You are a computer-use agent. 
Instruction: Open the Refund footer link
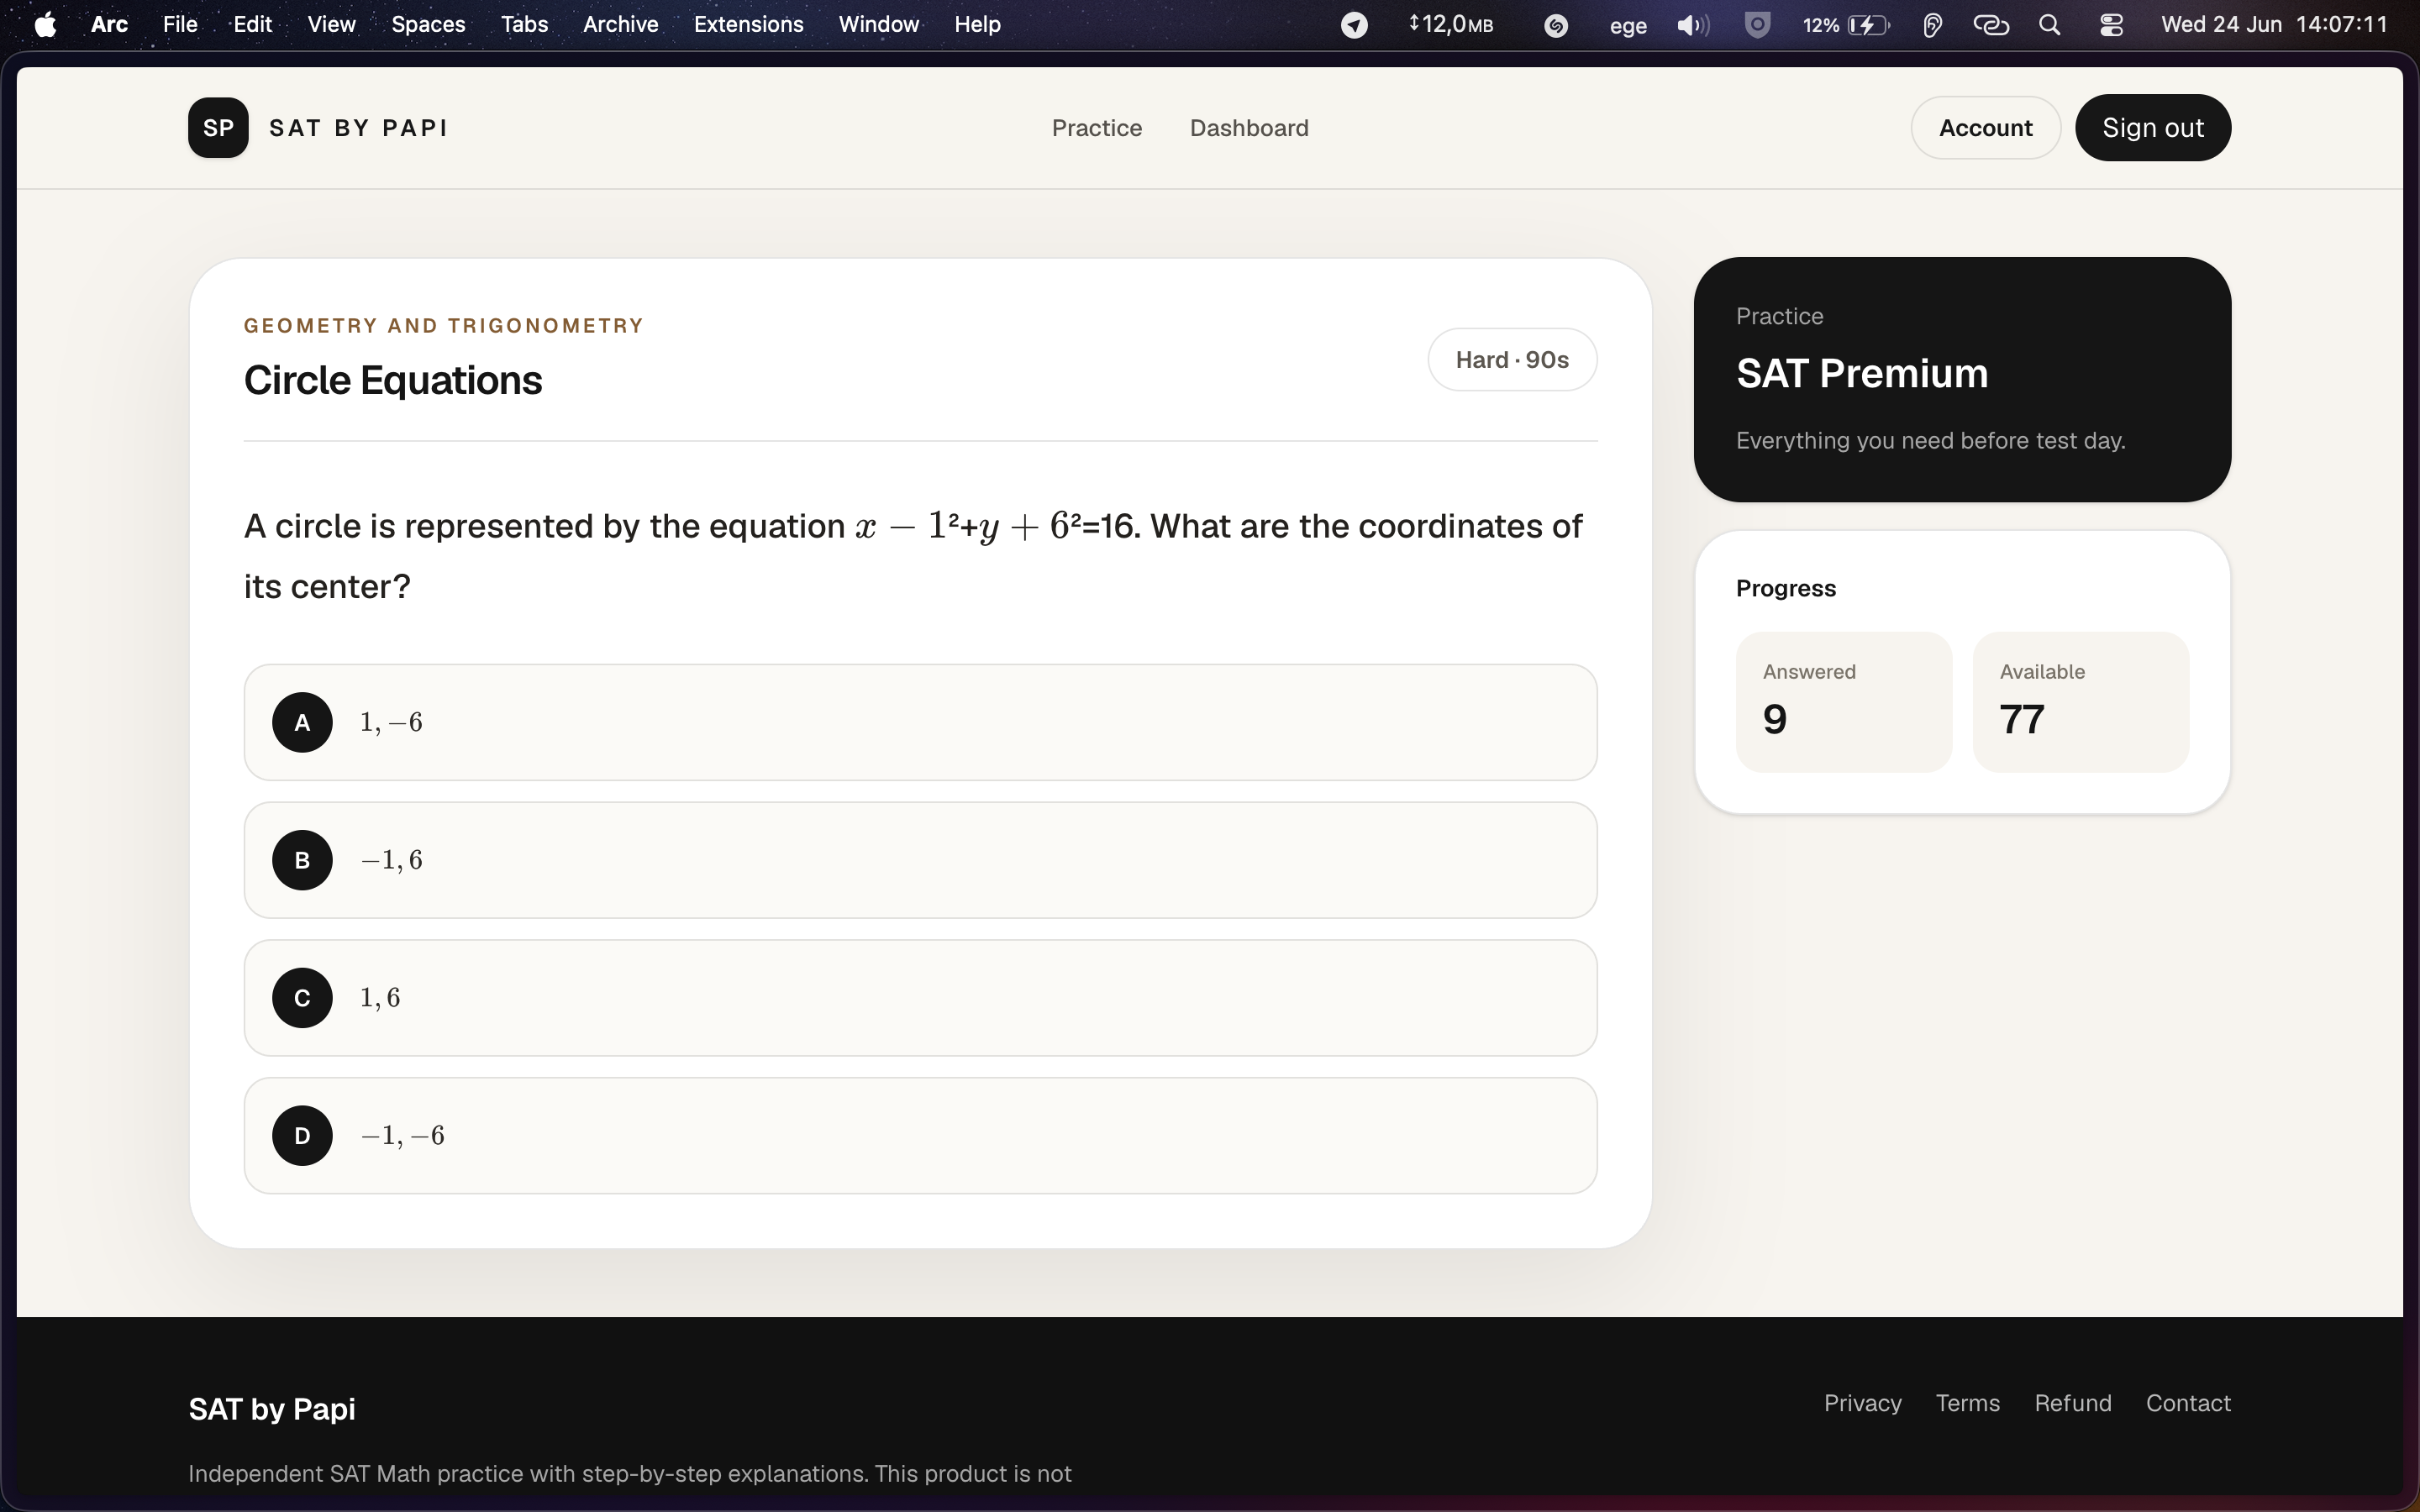click(2073, 1403)
